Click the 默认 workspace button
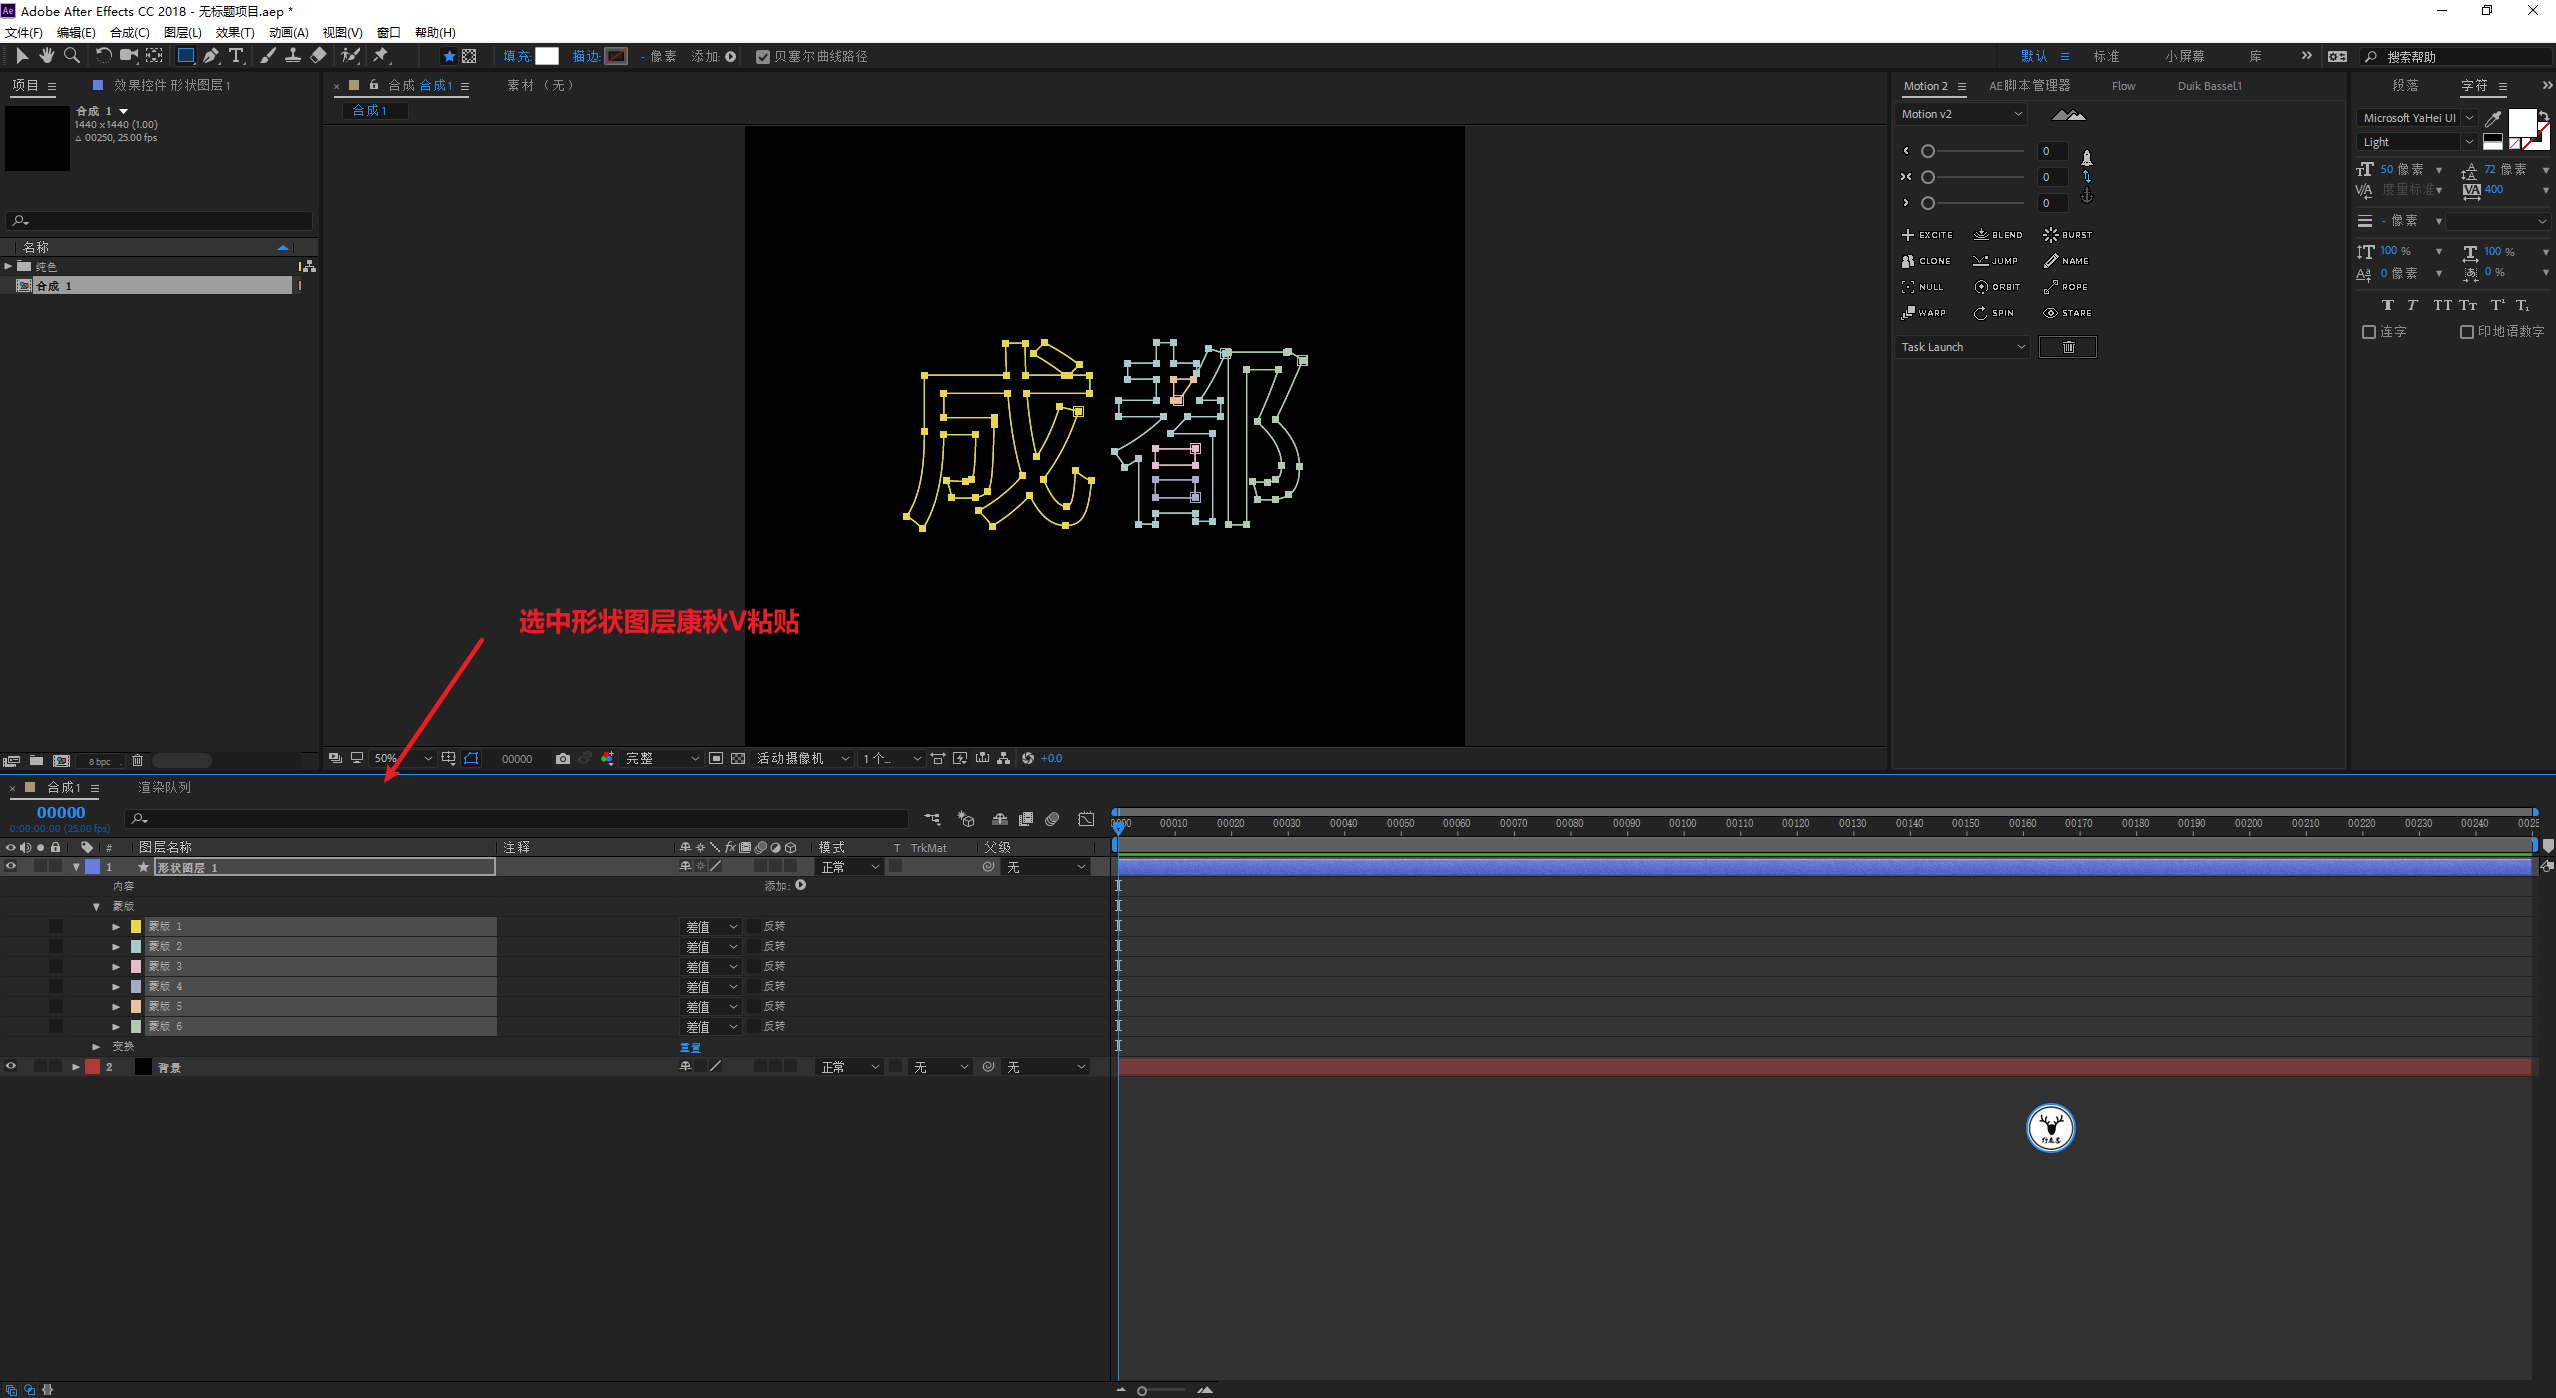The width and height of the screenshot is (2556, 1398). tap(2033, 56)
